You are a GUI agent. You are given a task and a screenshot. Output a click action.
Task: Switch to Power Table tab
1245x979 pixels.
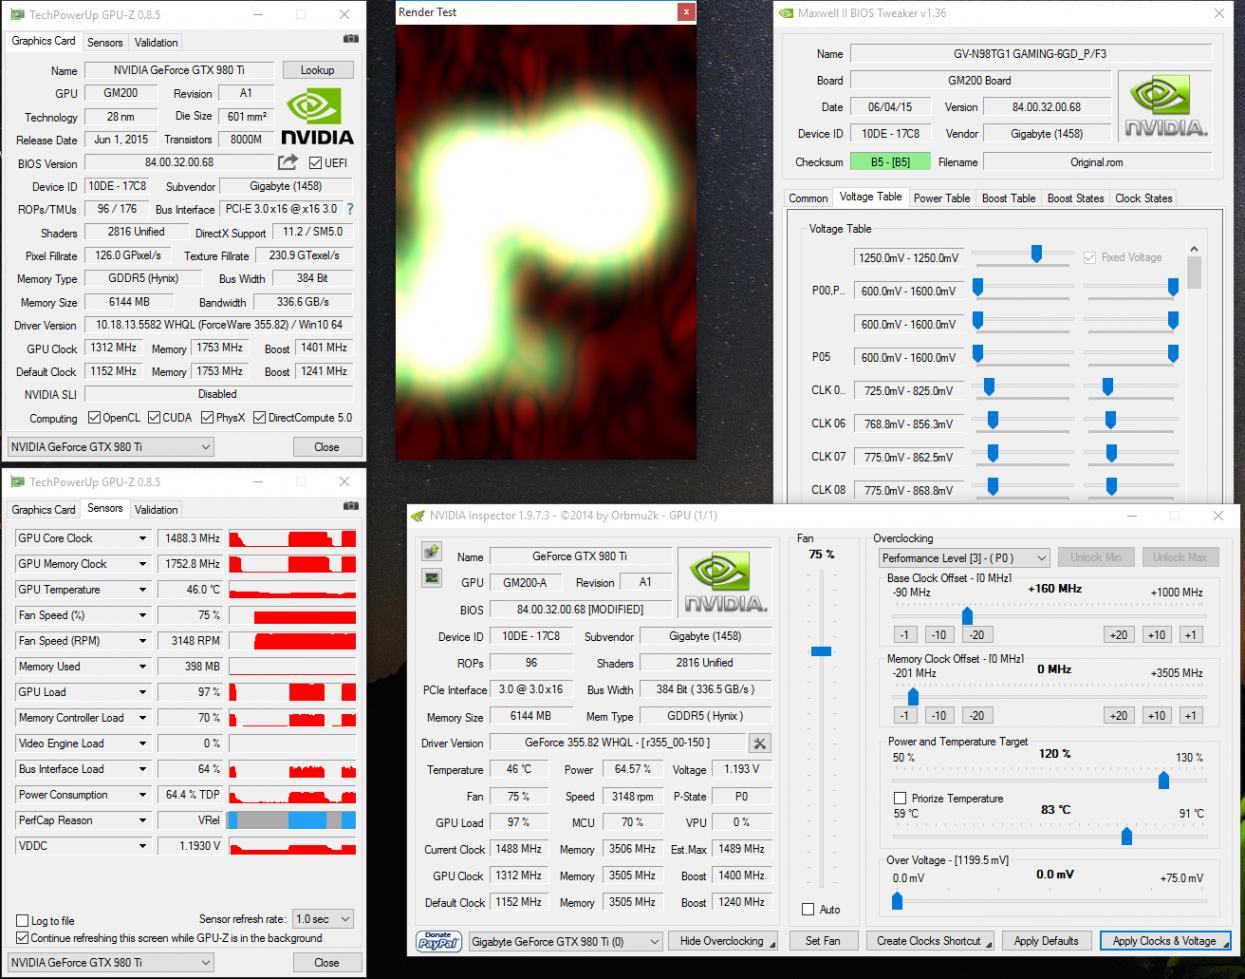(x=942, y=198)
